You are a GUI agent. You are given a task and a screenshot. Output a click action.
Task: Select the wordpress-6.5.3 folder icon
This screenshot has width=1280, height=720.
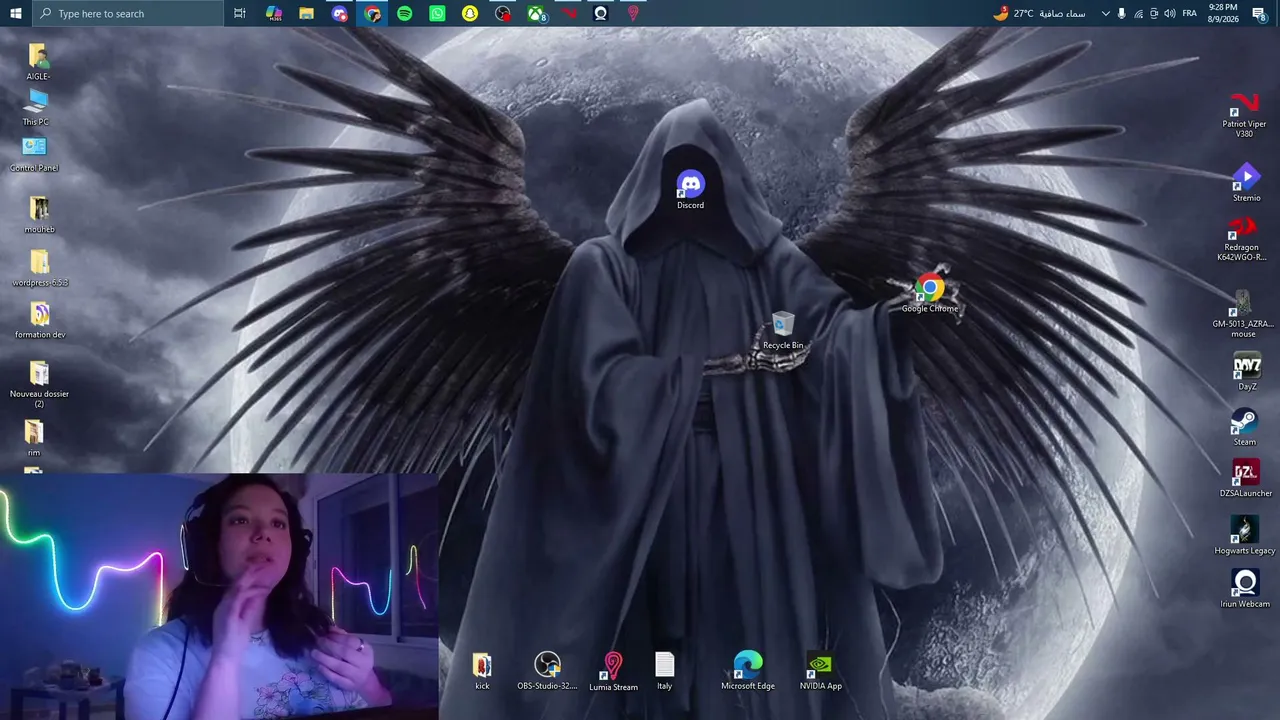[40, 268]
